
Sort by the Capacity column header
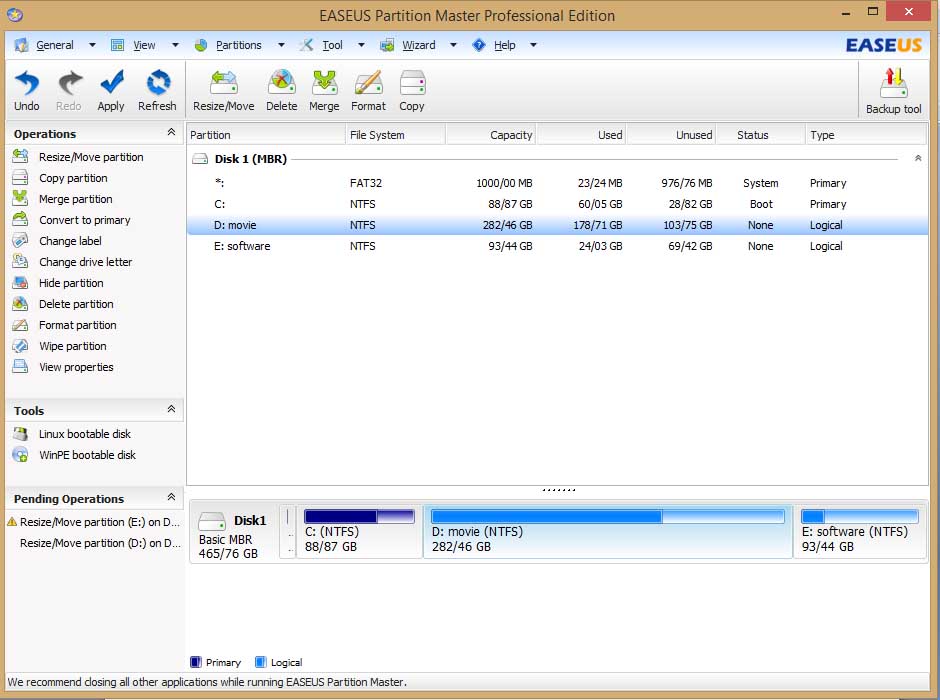click(x=490, y=135)
